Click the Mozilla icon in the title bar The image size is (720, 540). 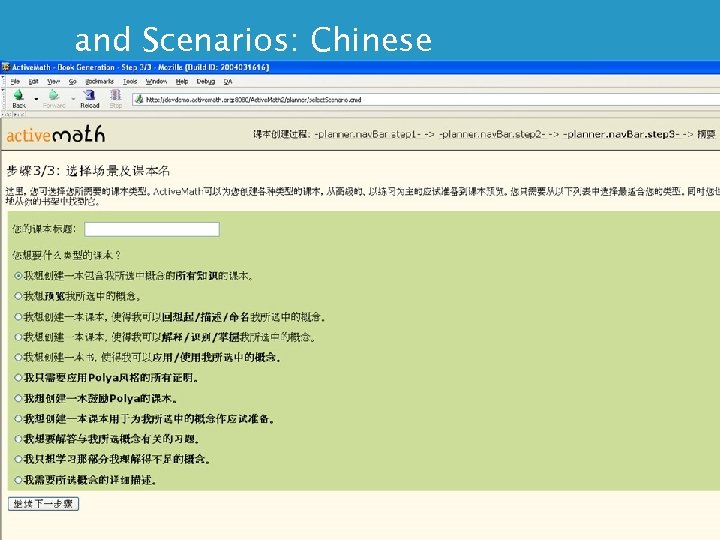tap(6, 67)
